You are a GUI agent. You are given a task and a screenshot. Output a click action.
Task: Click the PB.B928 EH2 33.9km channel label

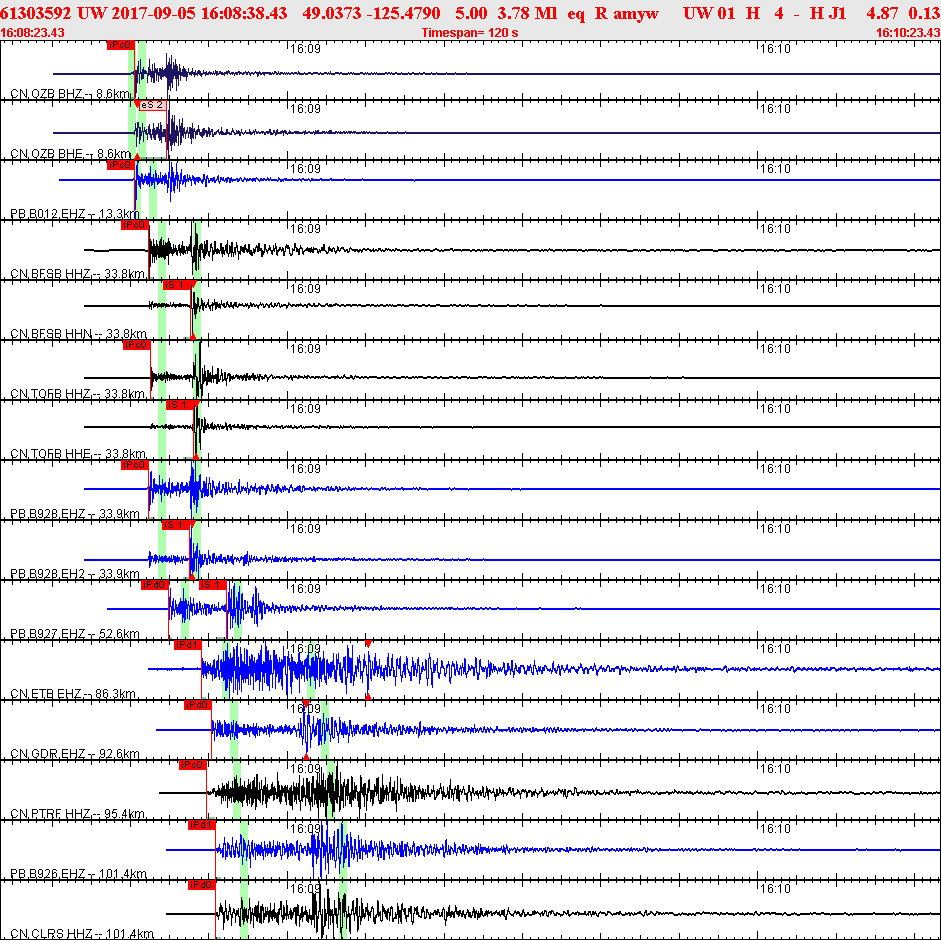click(x=75, y=574)
